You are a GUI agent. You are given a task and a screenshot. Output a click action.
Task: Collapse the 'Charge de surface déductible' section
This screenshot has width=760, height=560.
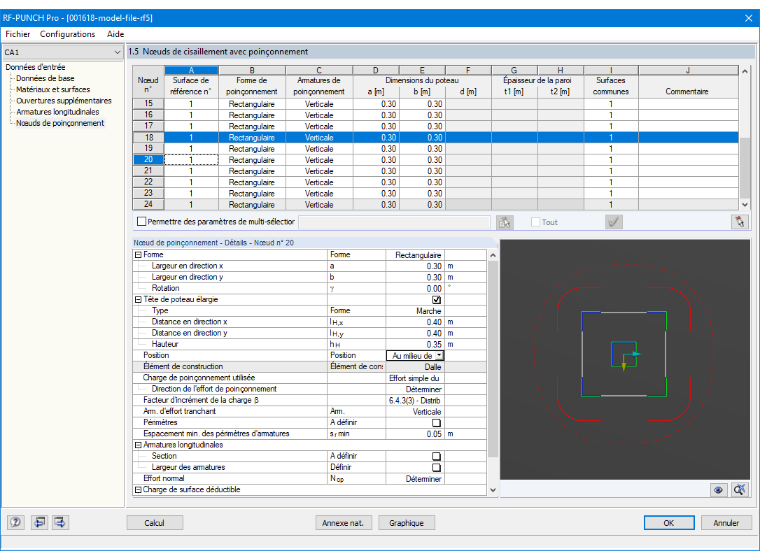(x=138, y=490)
